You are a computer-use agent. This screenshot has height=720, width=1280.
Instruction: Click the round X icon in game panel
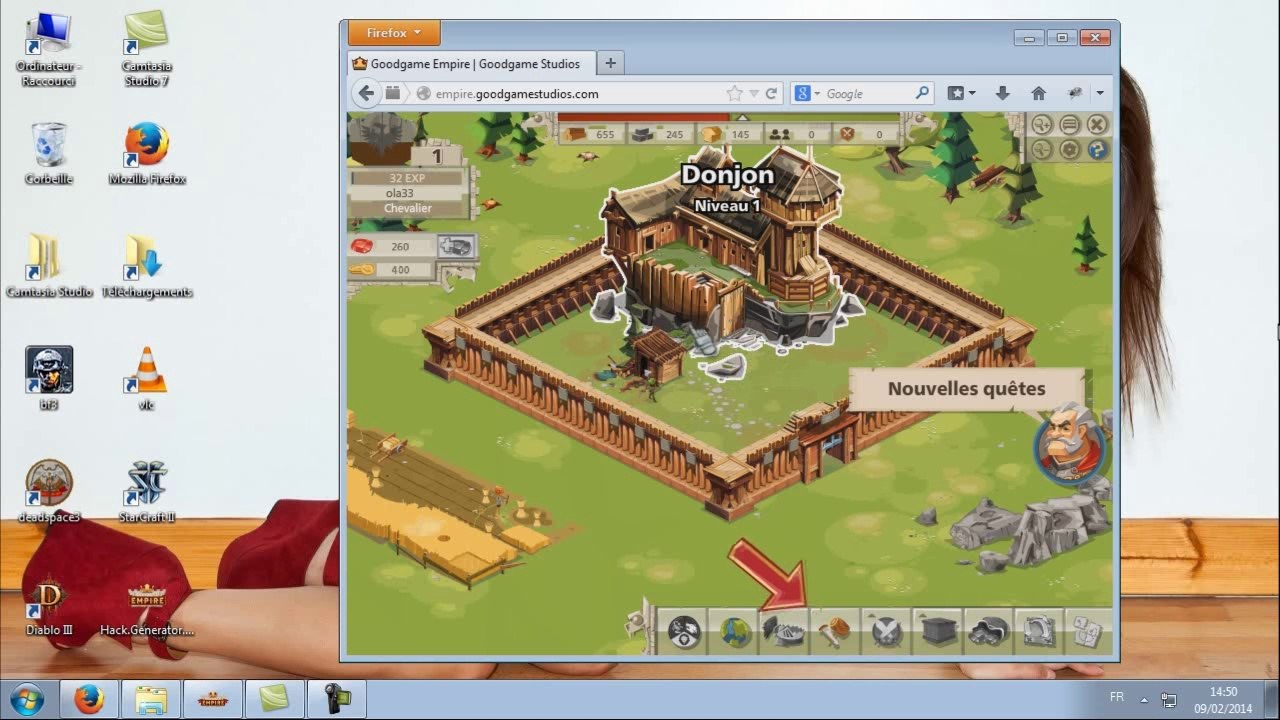1097,125
